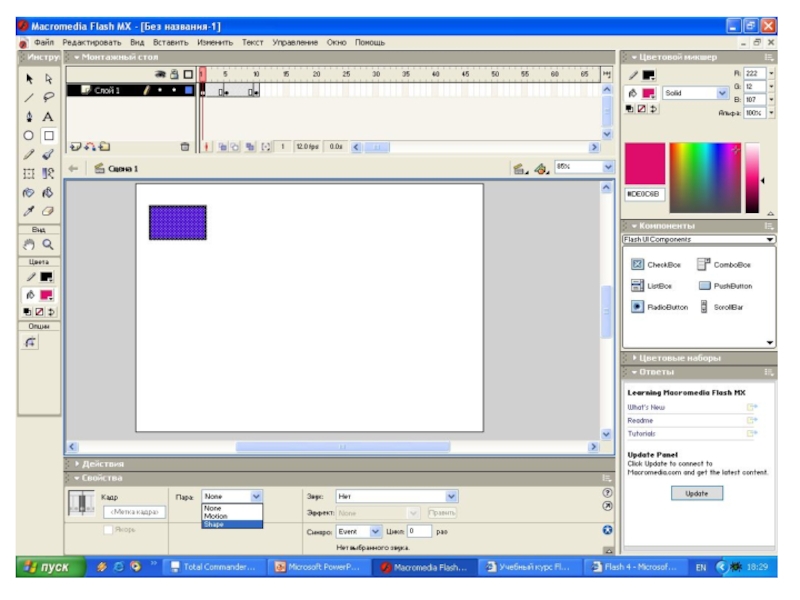Open the Управление menu
This screenshot has width=800, height=600.
pos(295,43)
